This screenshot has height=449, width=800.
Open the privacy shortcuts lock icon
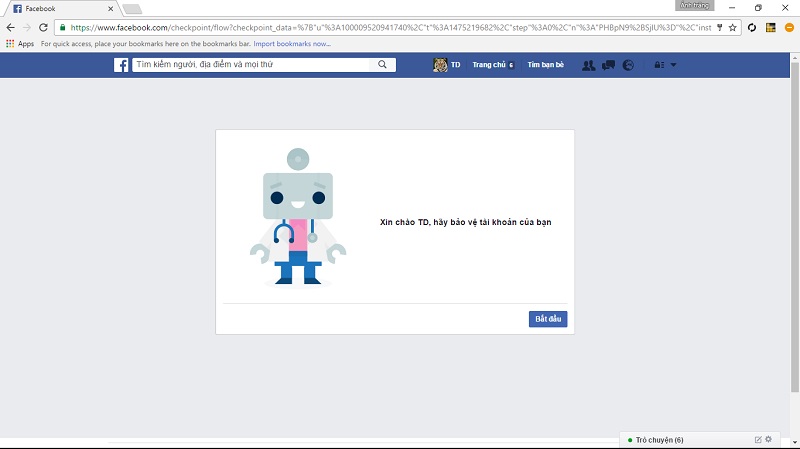tap(659, 65)
